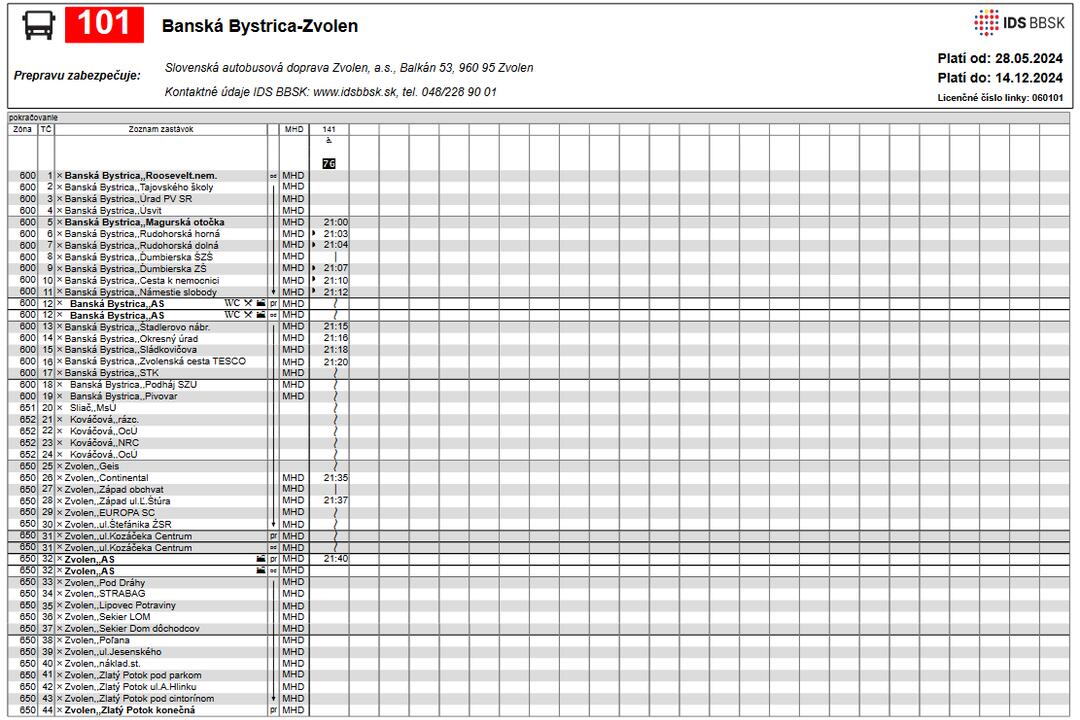Click the 21:40 arrival time at Zvolen,,AS
Image resolution: width=1080 pixels, height=720 pixels.
tap(336, 559)
